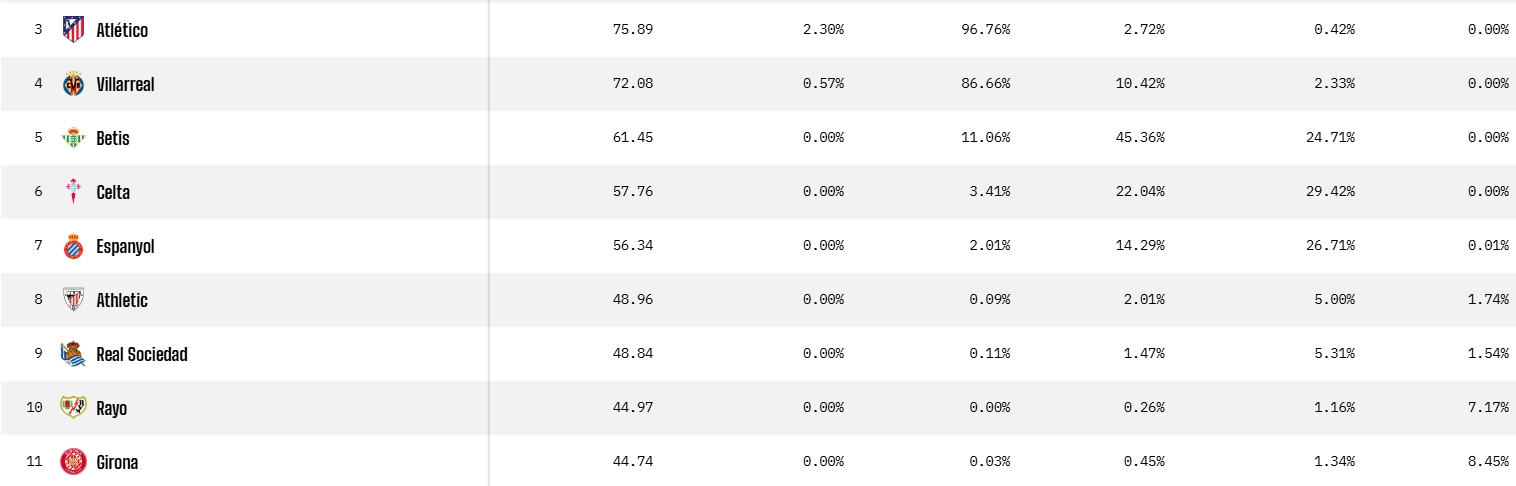Click the Girona red crest icon
Screen dimensions: 1516x486
(73, 462)
